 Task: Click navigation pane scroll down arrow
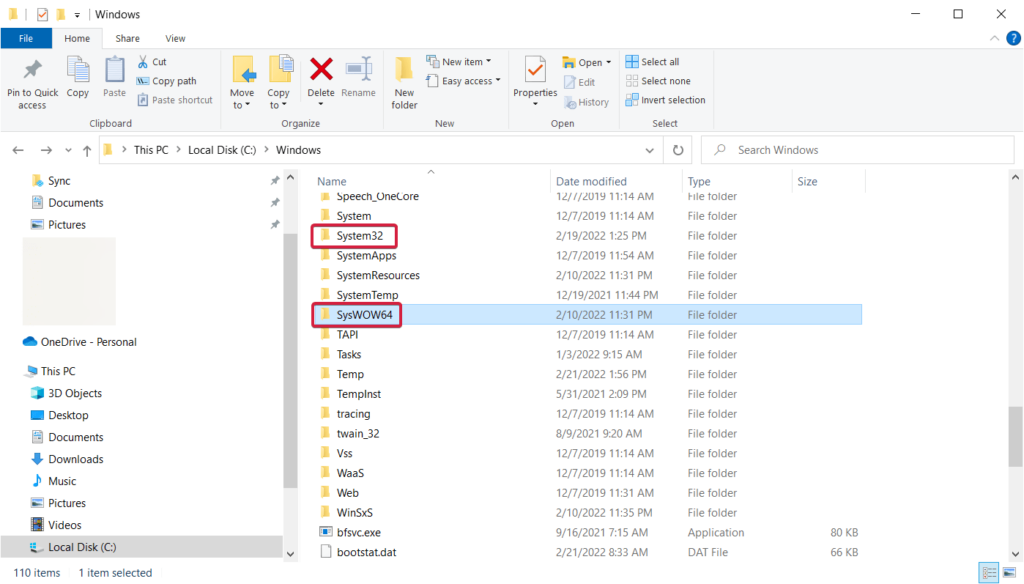pyautogui.click(x=291, y=554)
